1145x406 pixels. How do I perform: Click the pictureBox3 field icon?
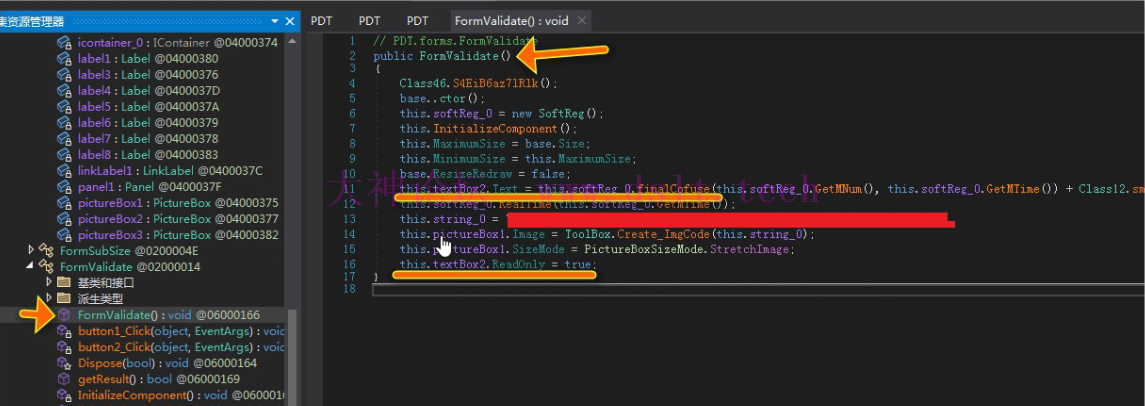click(x=63, y=235)
